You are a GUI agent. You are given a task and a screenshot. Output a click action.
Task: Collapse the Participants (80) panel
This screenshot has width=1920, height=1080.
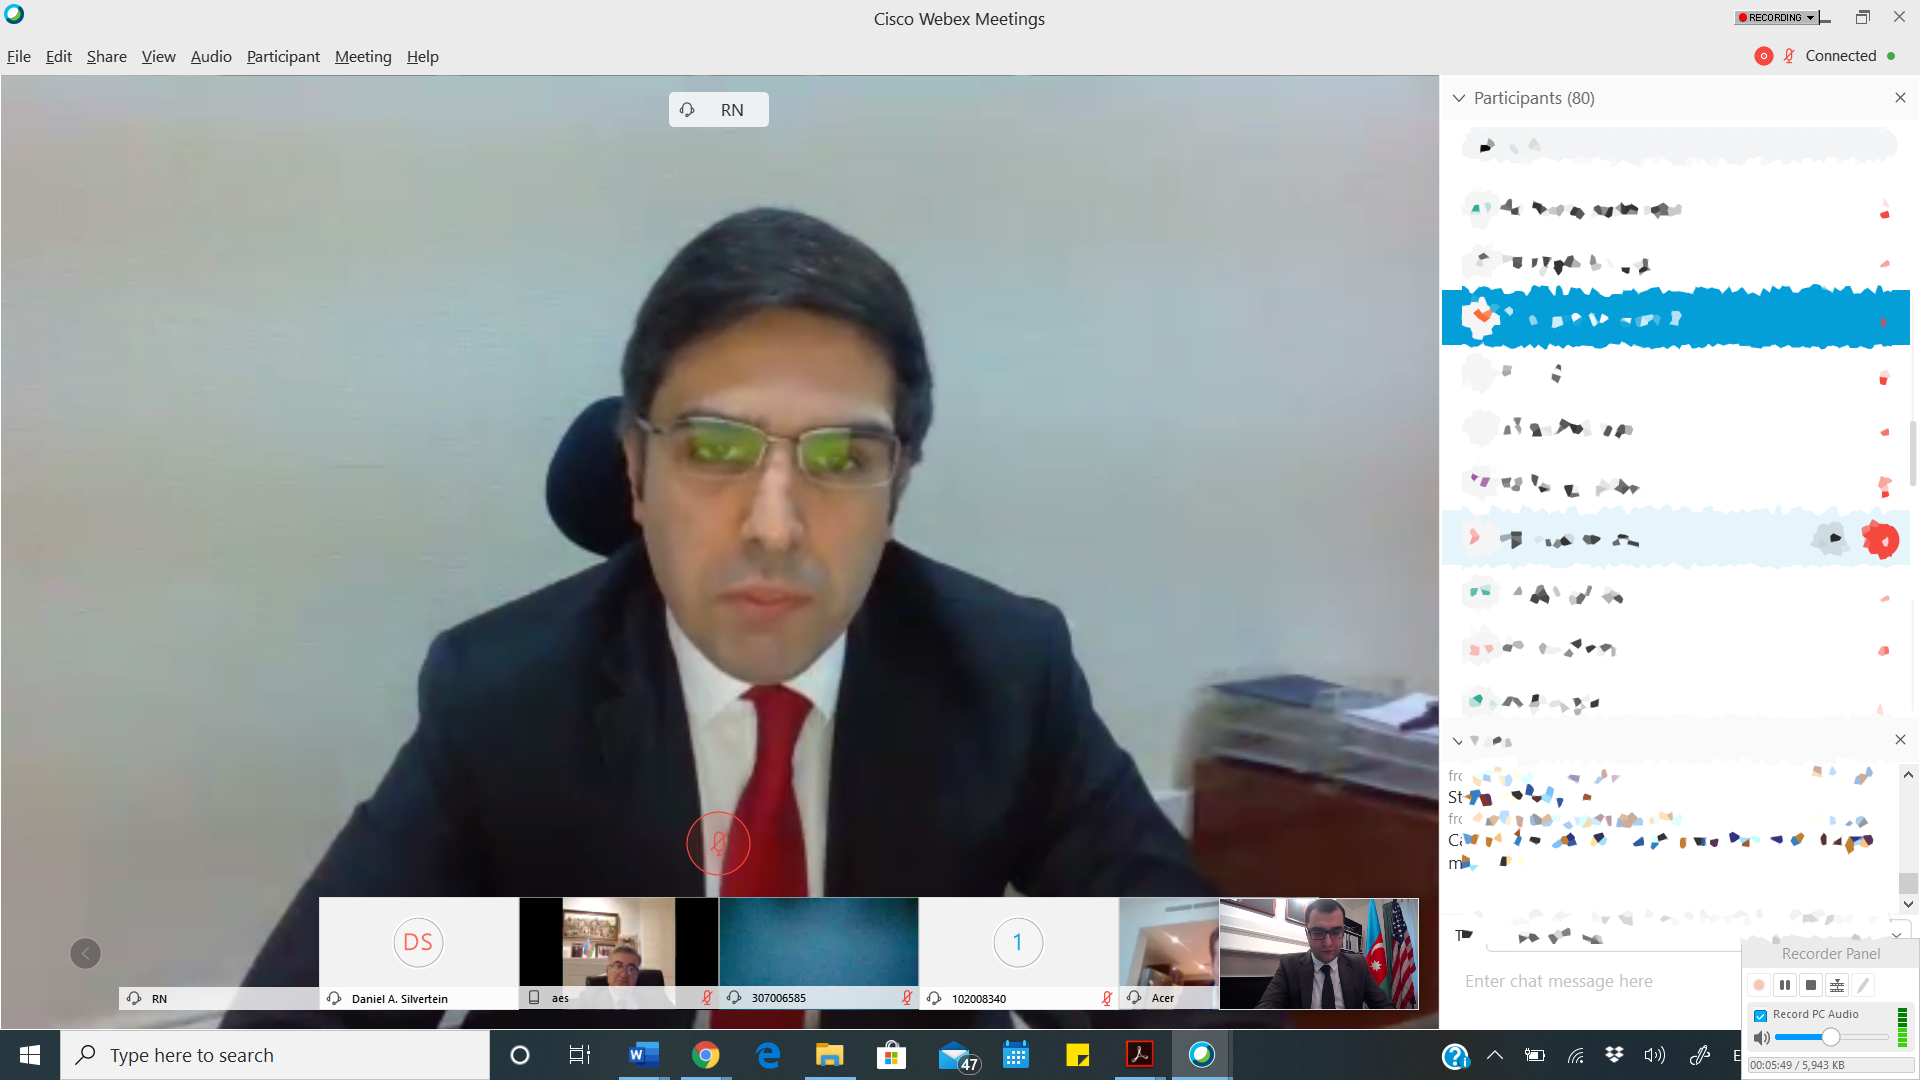click(1458, 98)
